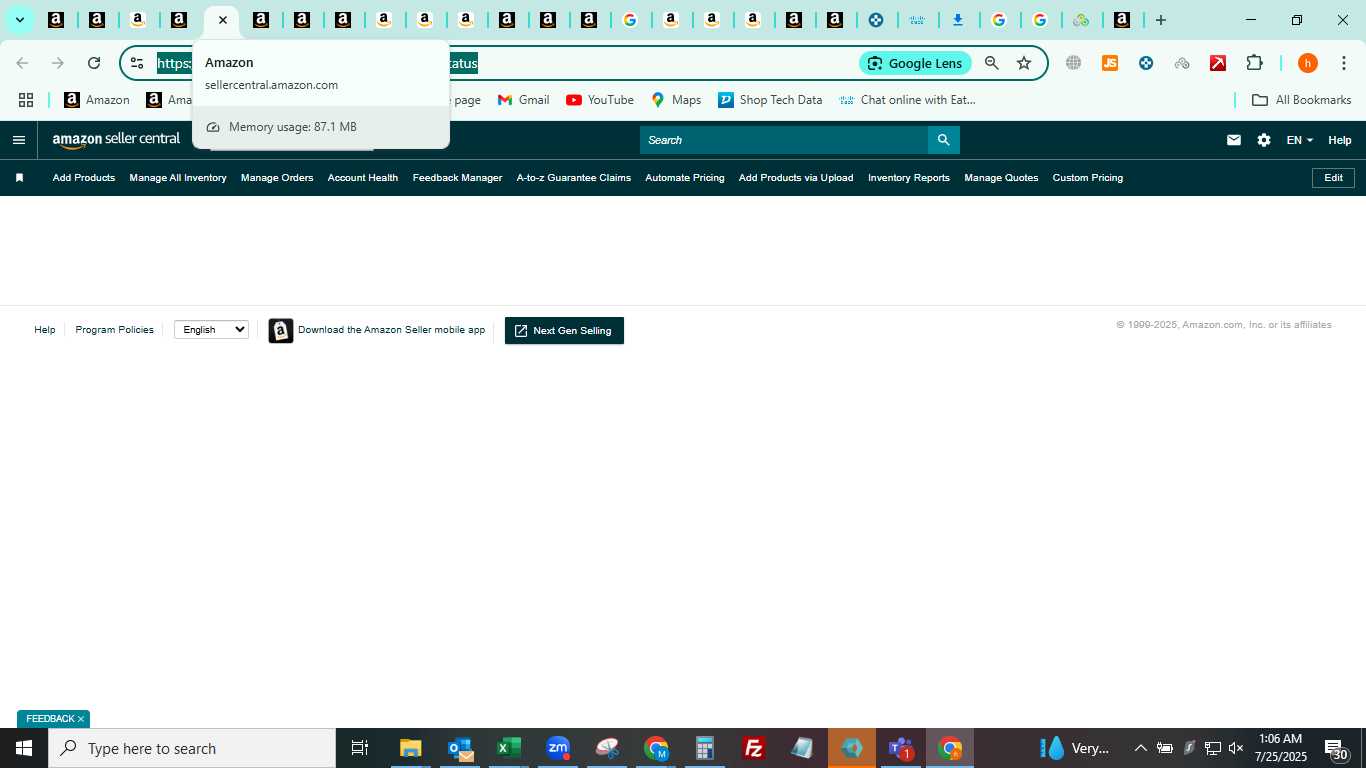1366x768 pixels.
Task: Open Custom Pricing
Action: click(1088, 178)
